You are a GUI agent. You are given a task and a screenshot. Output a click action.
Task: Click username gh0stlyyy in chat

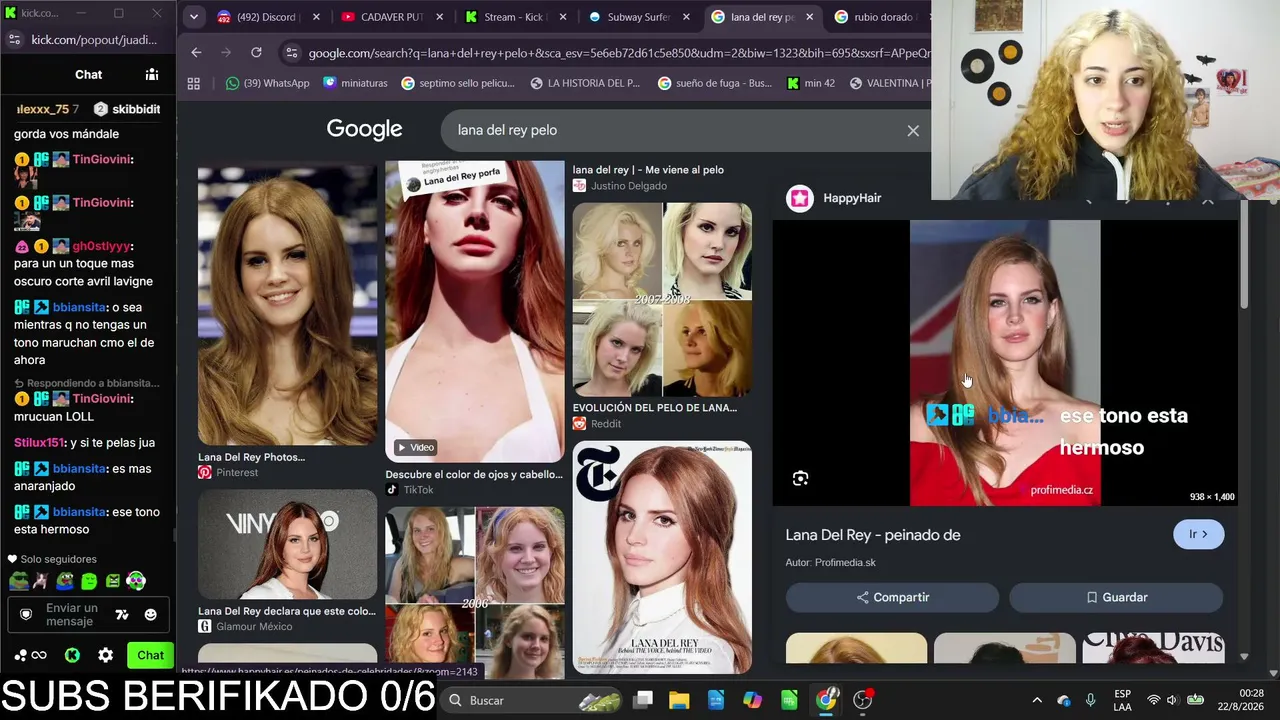point(103,246)
